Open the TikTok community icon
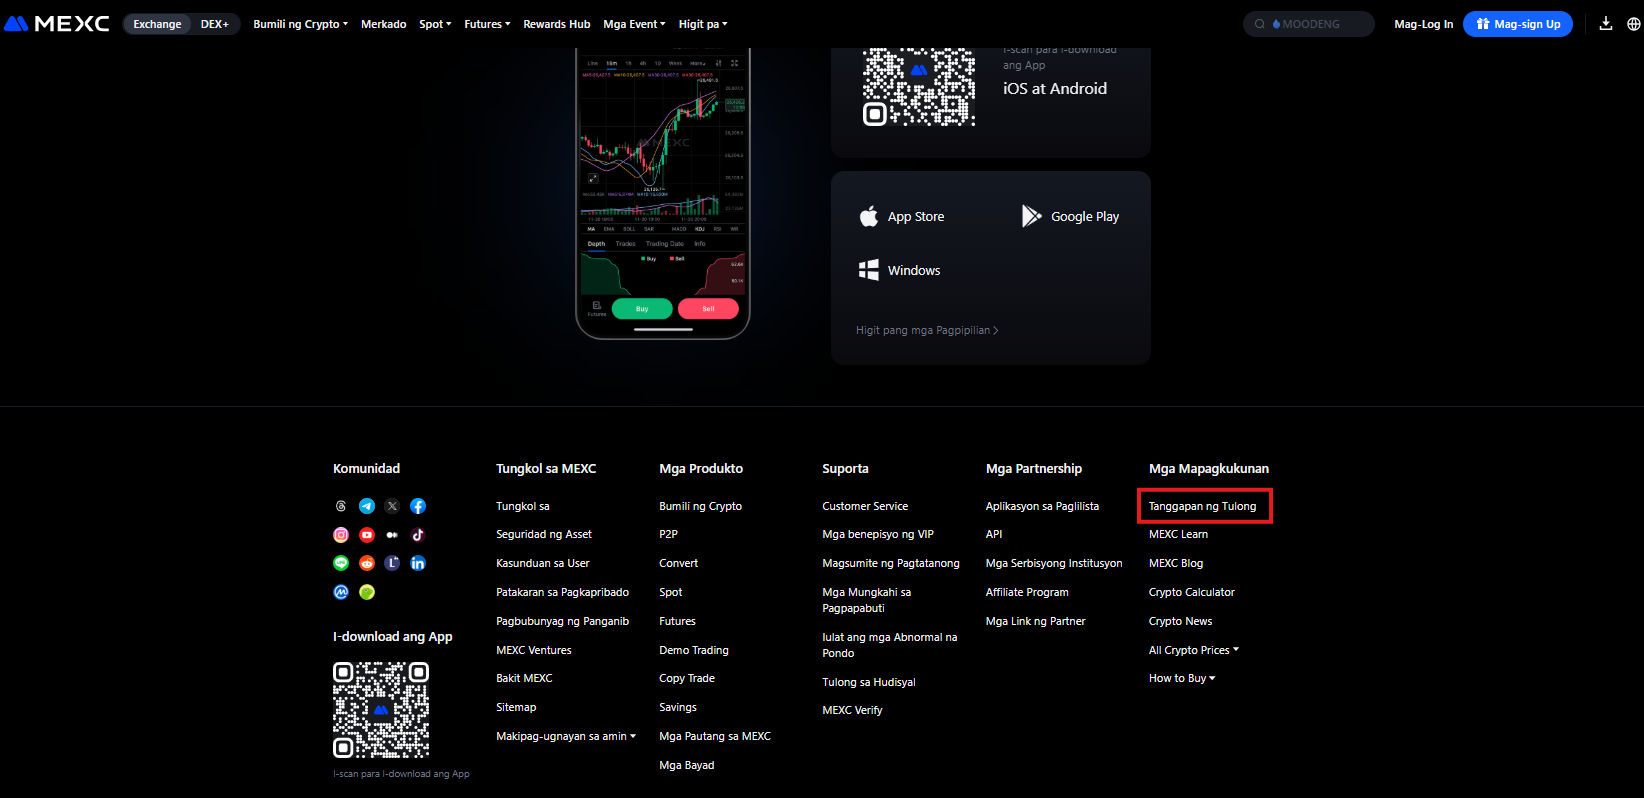Viewport: 1644px width, 798px height. (418, 535)
